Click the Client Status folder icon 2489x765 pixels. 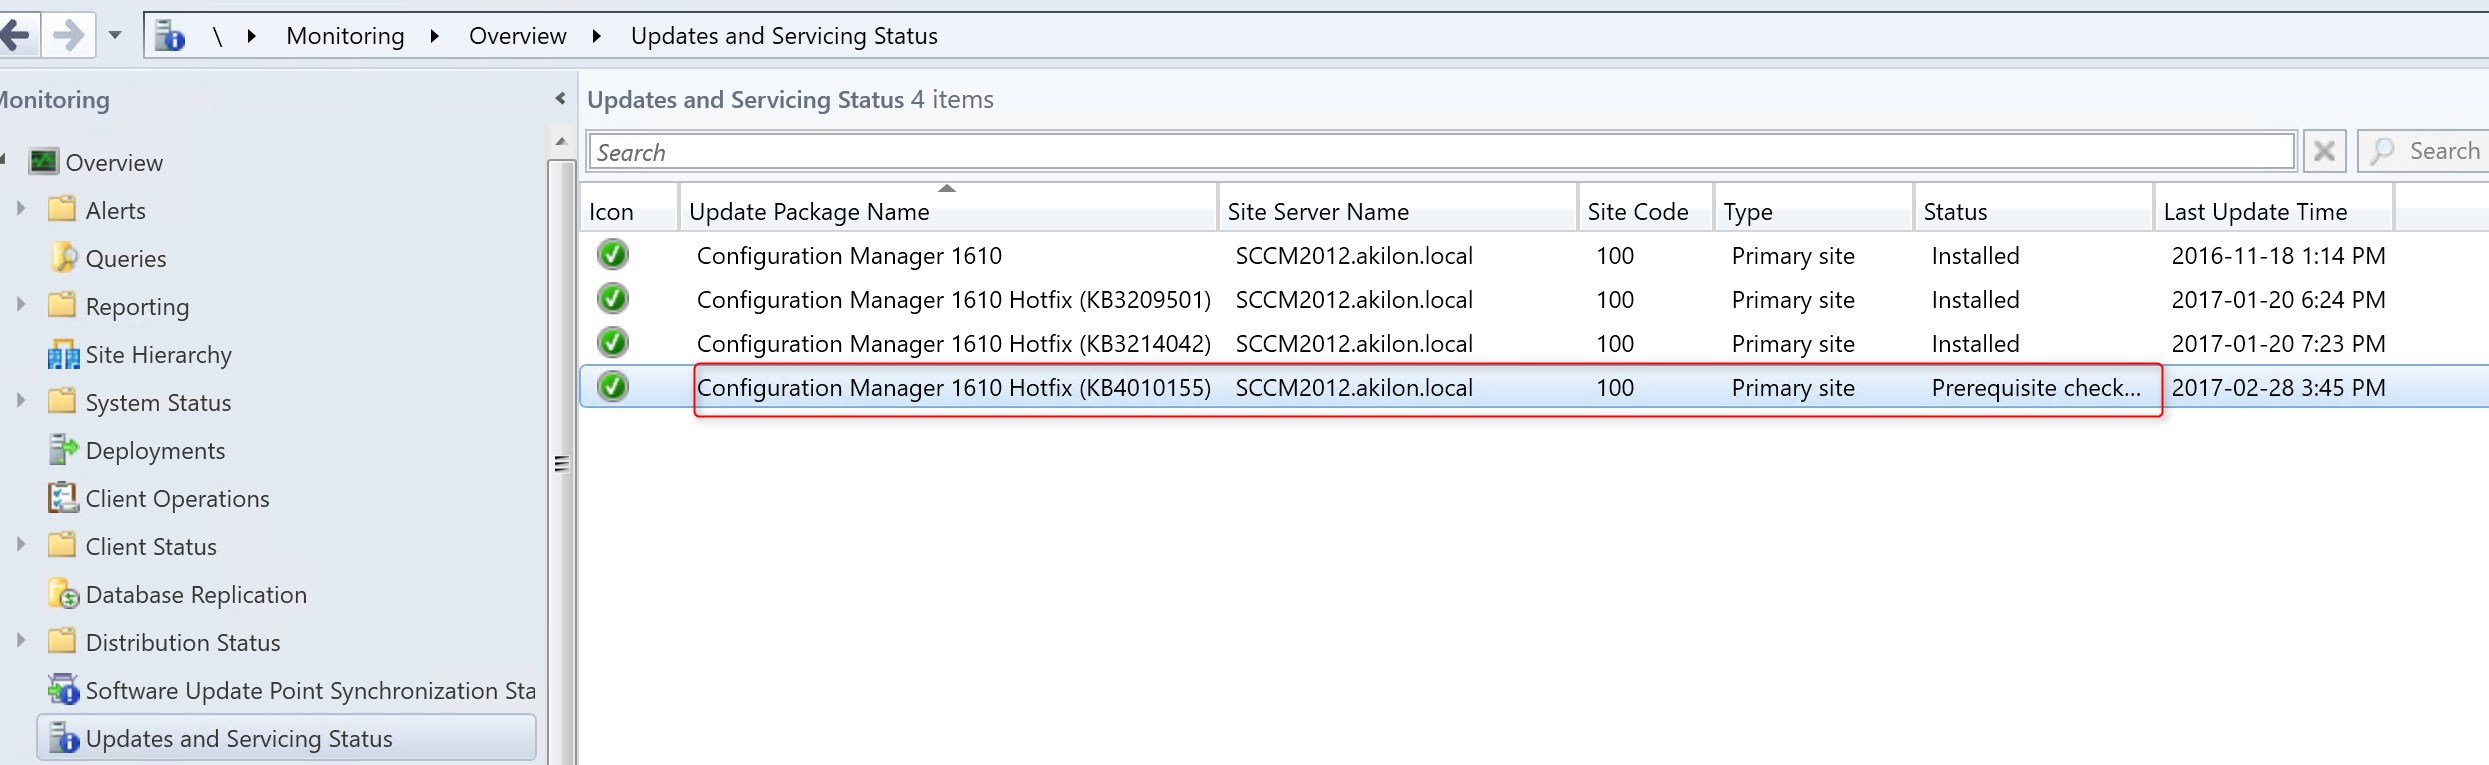point(62,545)
